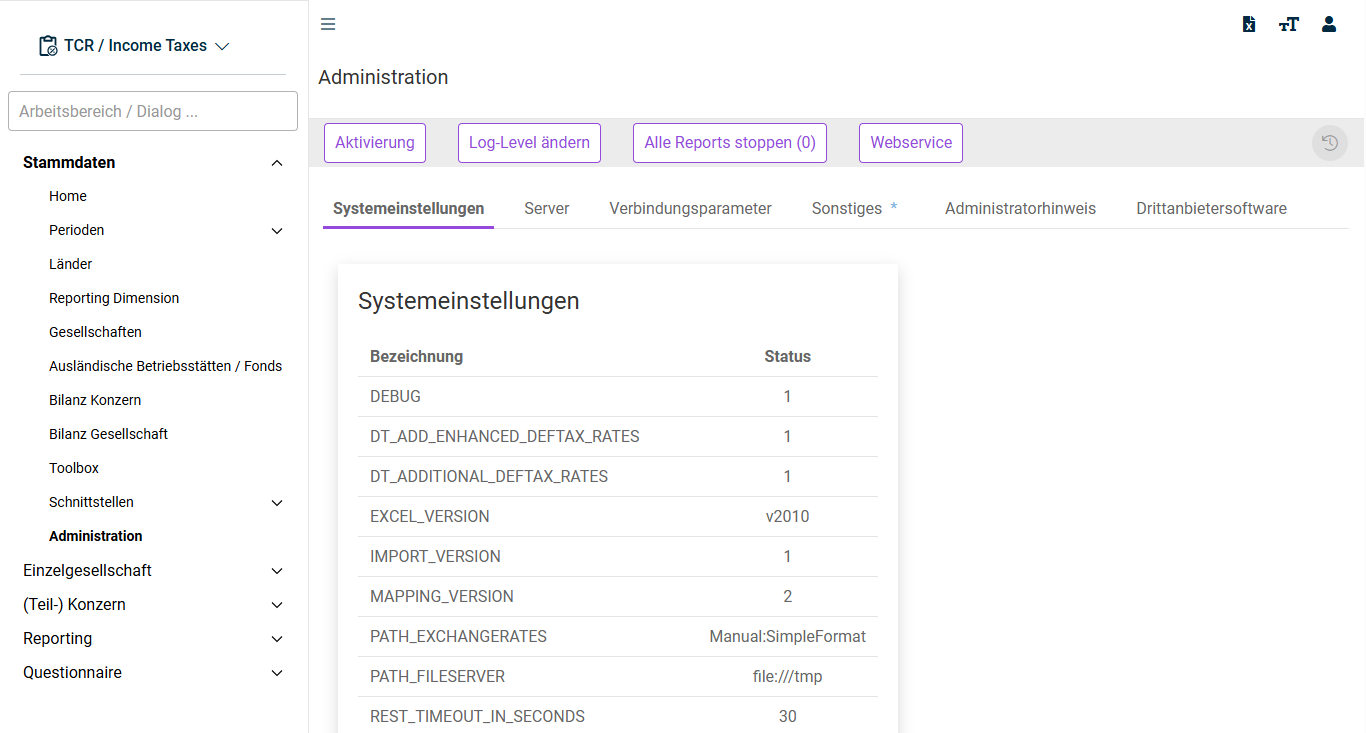Select the Systemeinstellungen tab

408,209
